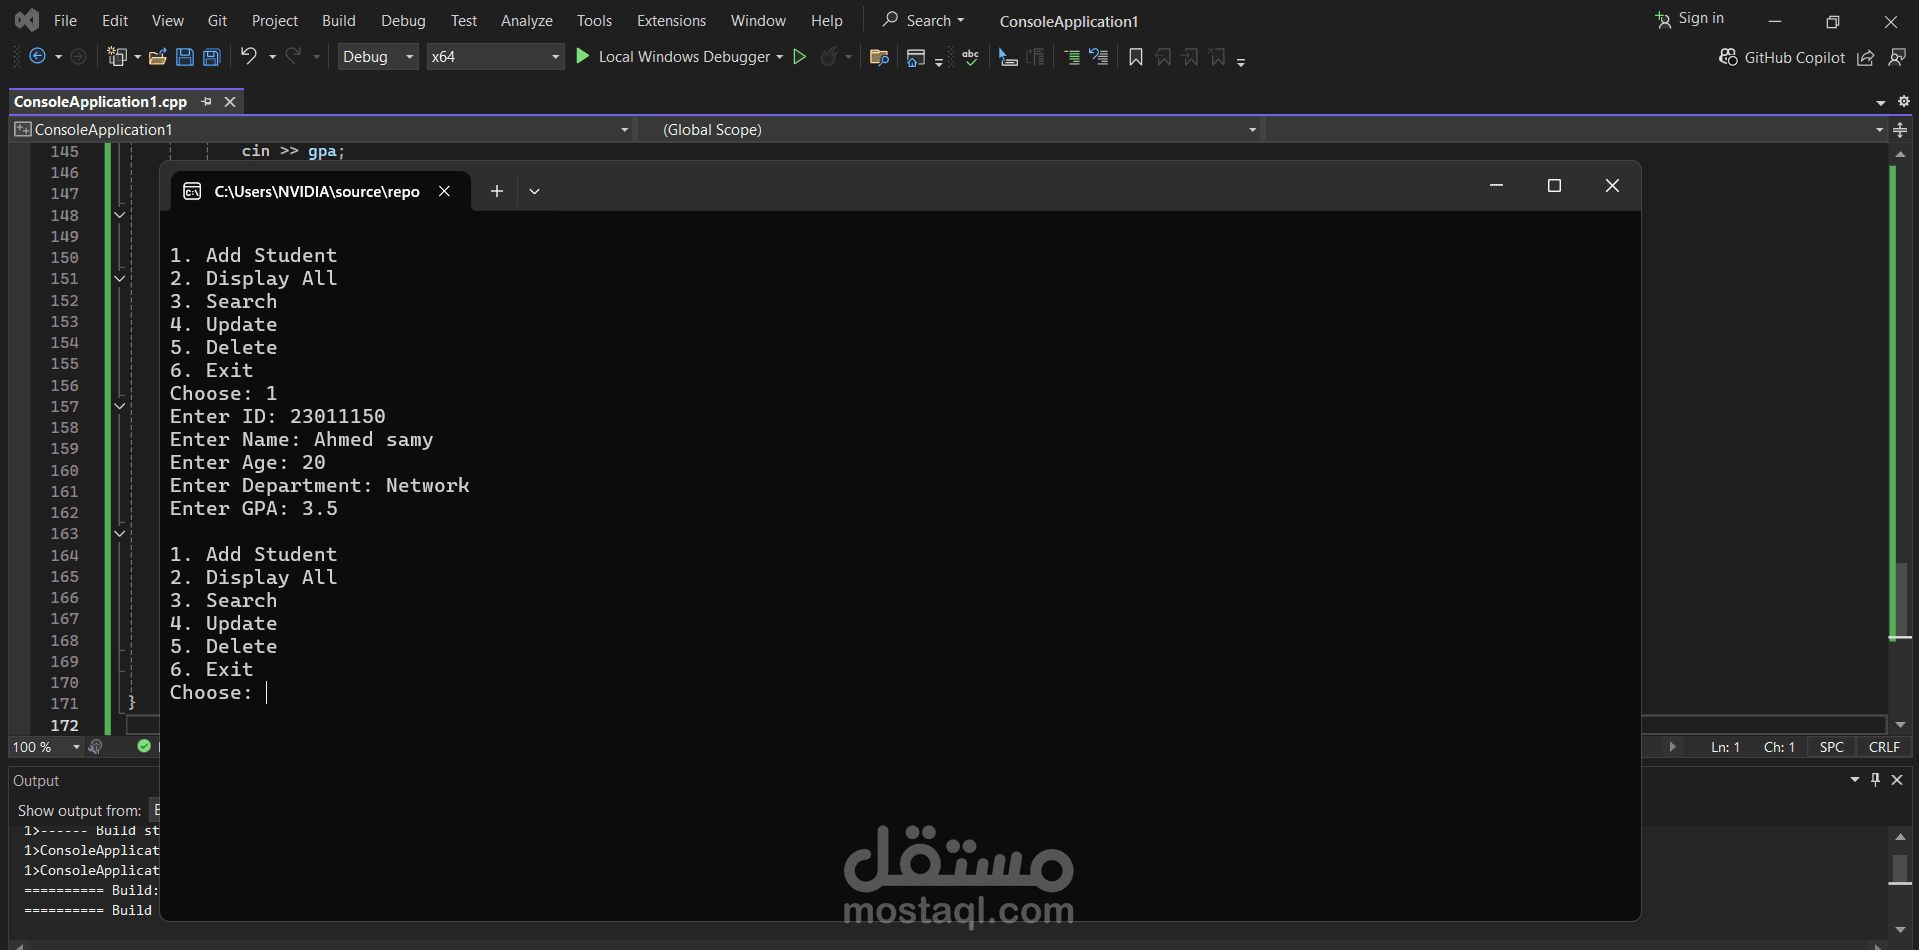The image size is (1919, 950).
Task: Click the editor settings gear icon
Action: (x=1904, y=101)
